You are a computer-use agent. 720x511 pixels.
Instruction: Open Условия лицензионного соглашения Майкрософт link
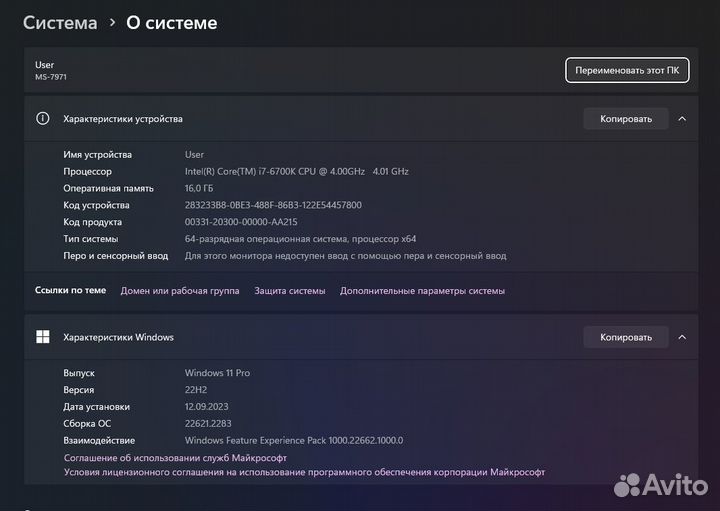point(304,472)
